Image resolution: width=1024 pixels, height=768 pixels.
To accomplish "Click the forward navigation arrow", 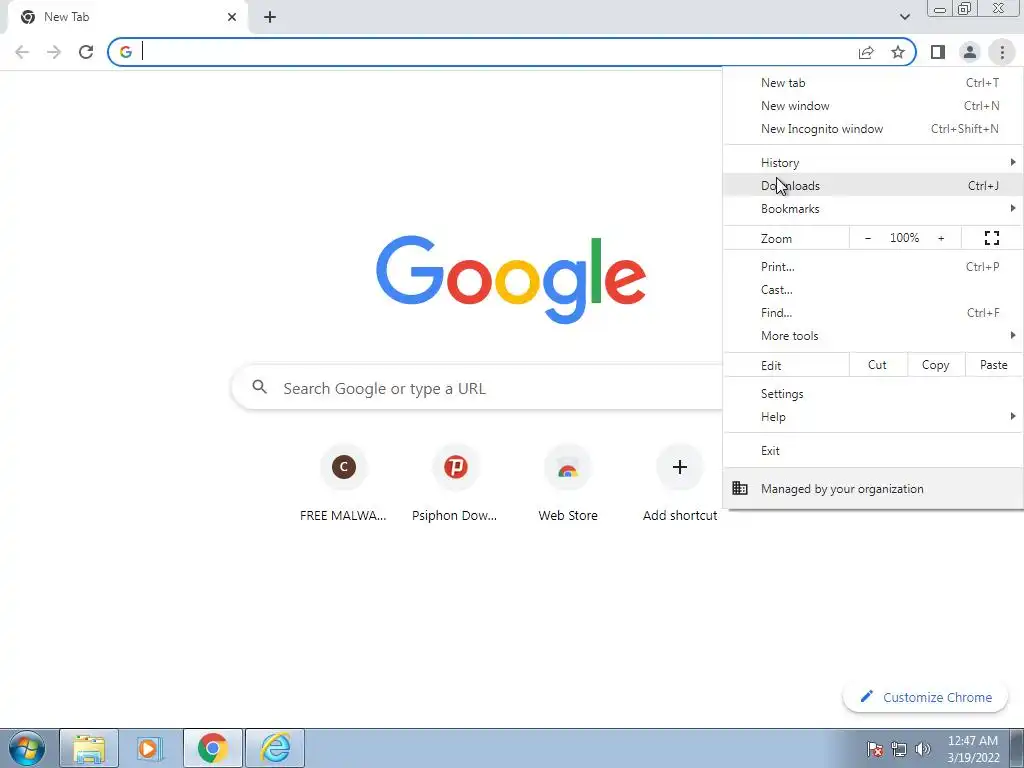I will pos(54,52).
